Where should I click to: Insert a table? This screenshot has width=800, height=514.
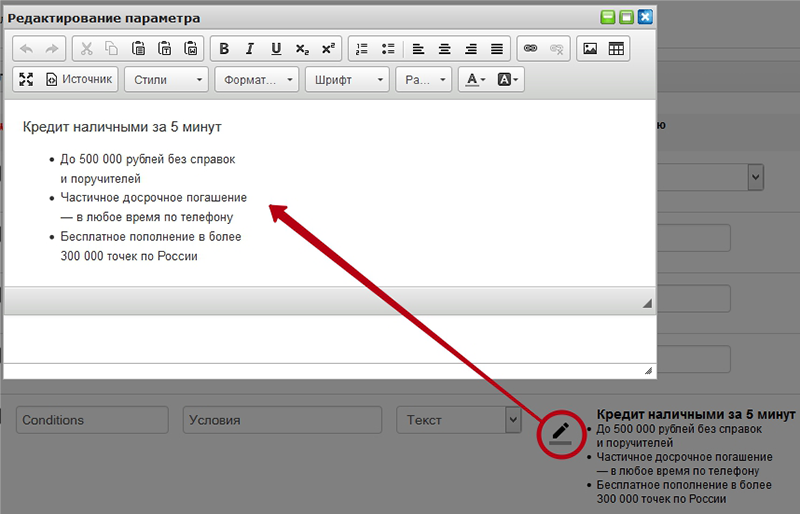click(616, 48)
